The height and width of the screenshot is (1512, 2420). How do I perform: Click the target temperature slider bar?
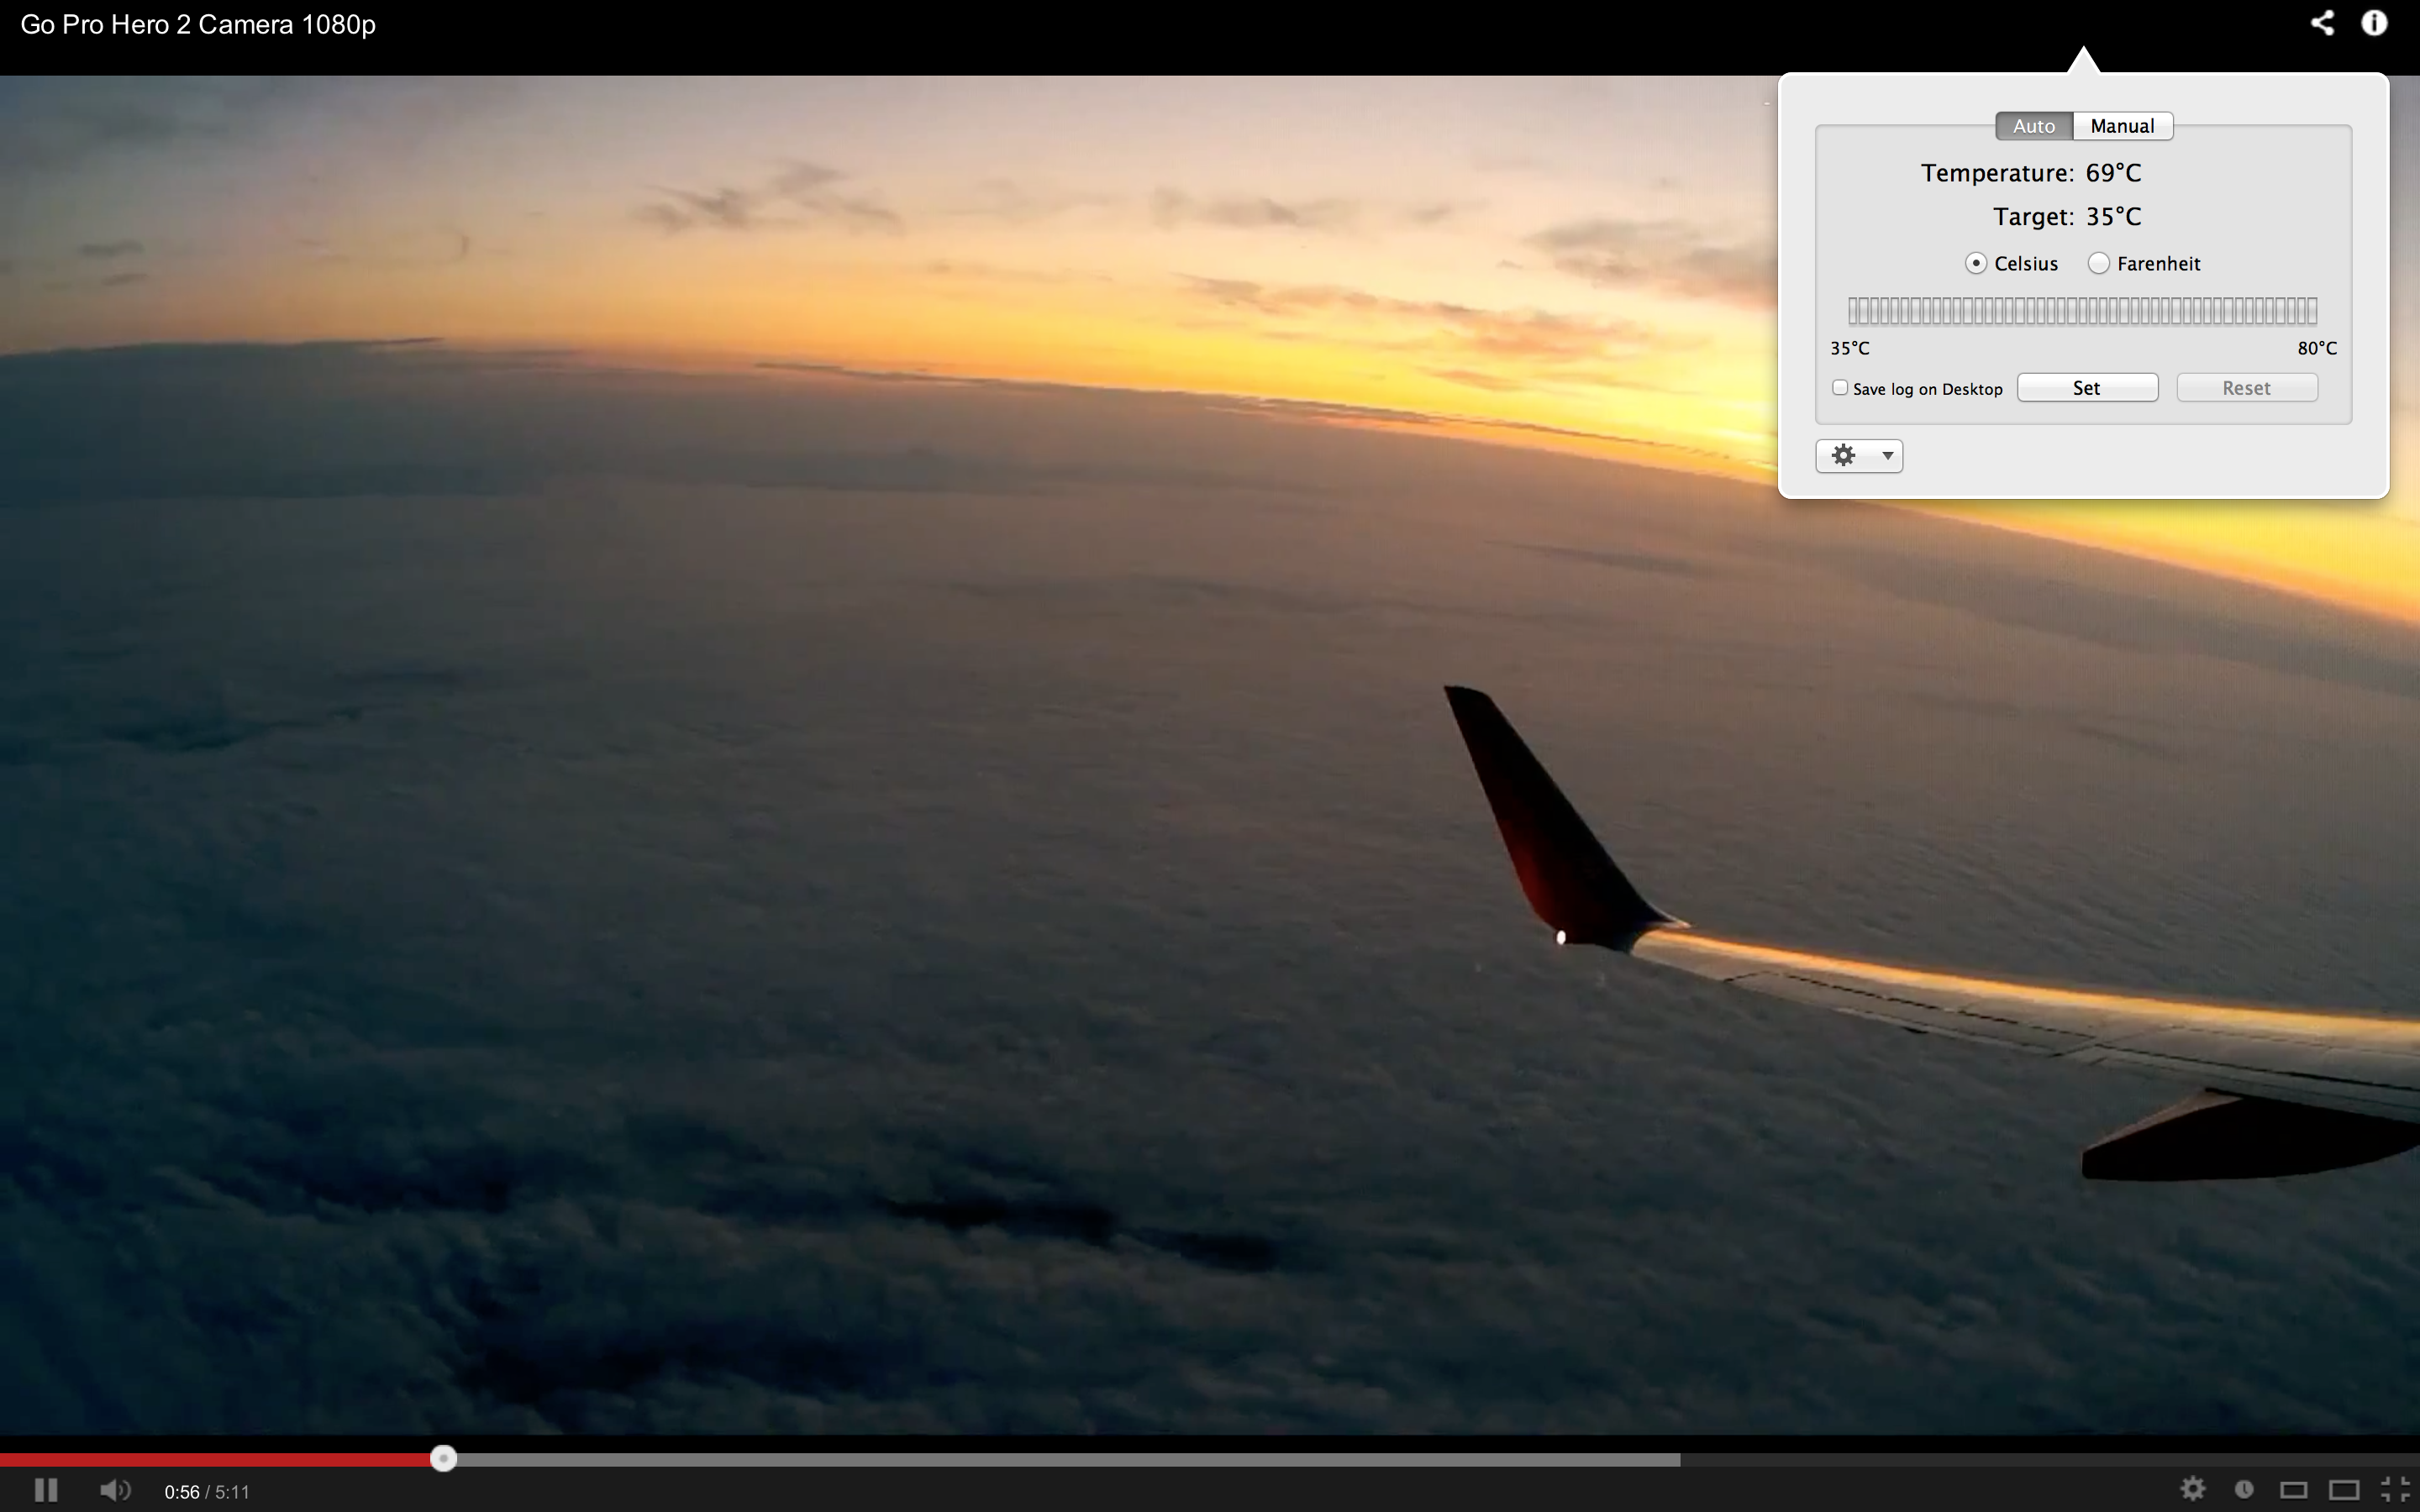click(x=2082, y=311)
